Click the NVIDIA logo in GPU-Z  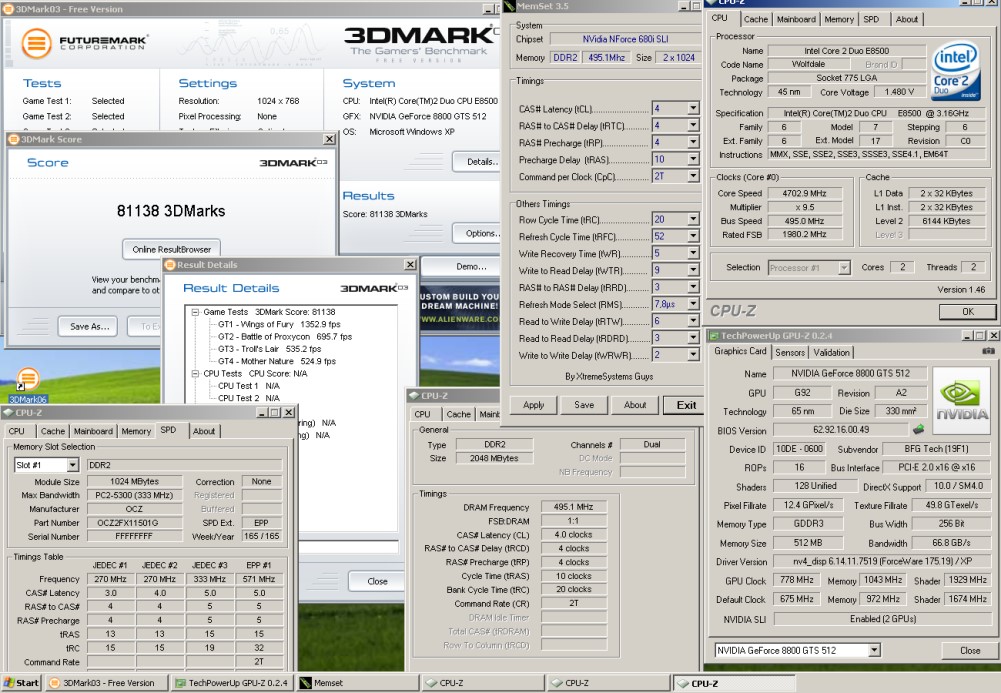click(x=961, y=399)
